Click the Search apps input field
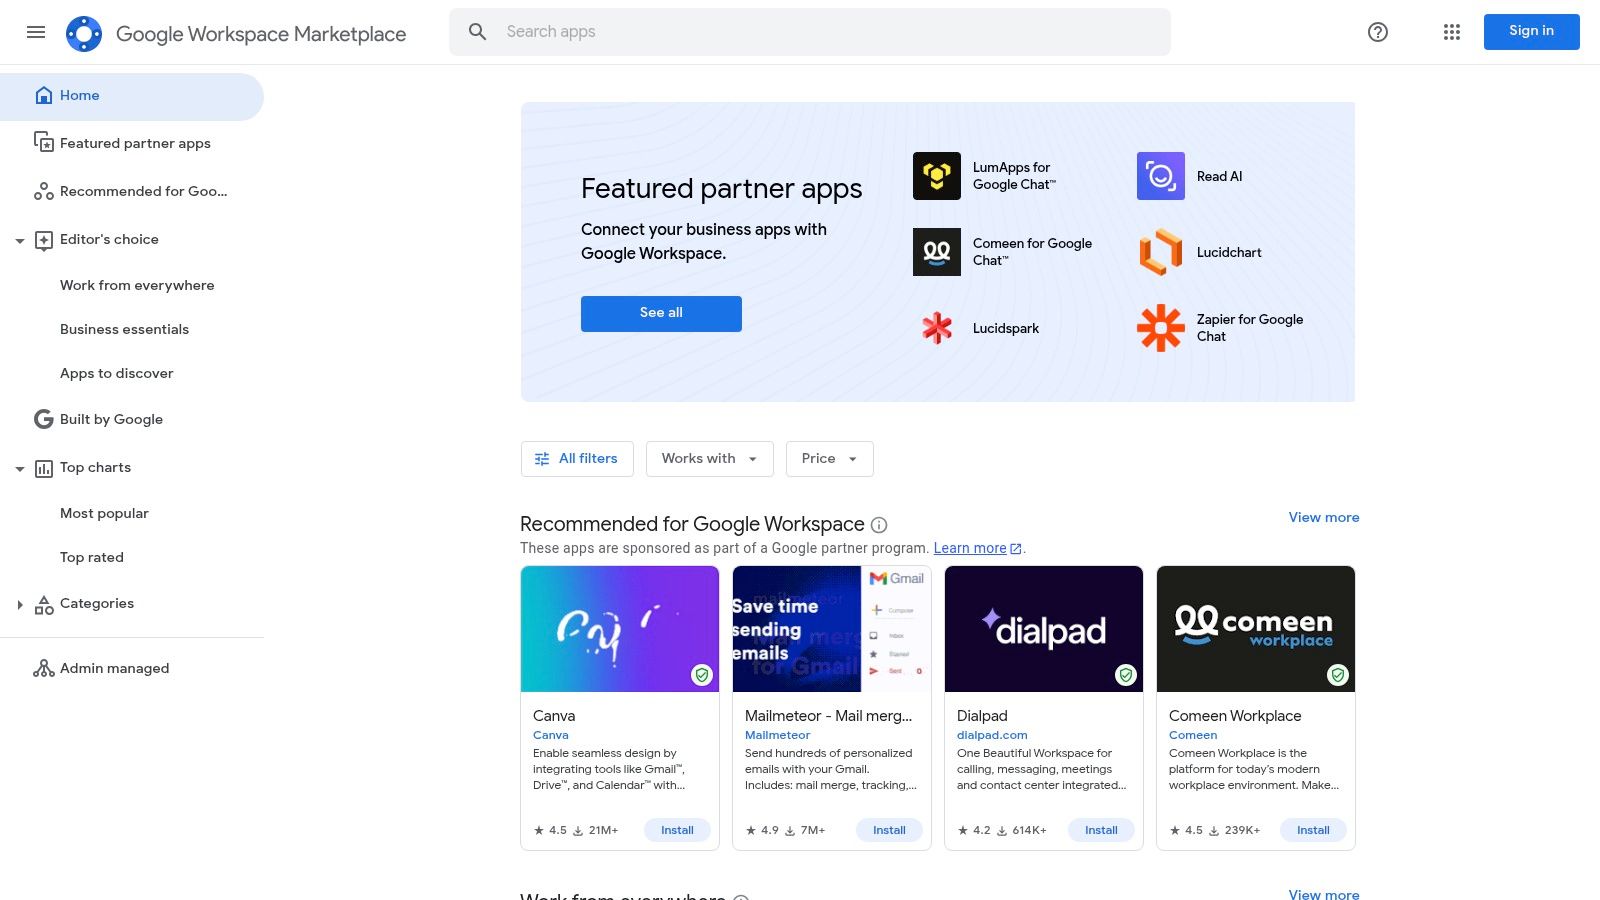The height and width of the screenshot is (900, 1600). coord(810,31)
